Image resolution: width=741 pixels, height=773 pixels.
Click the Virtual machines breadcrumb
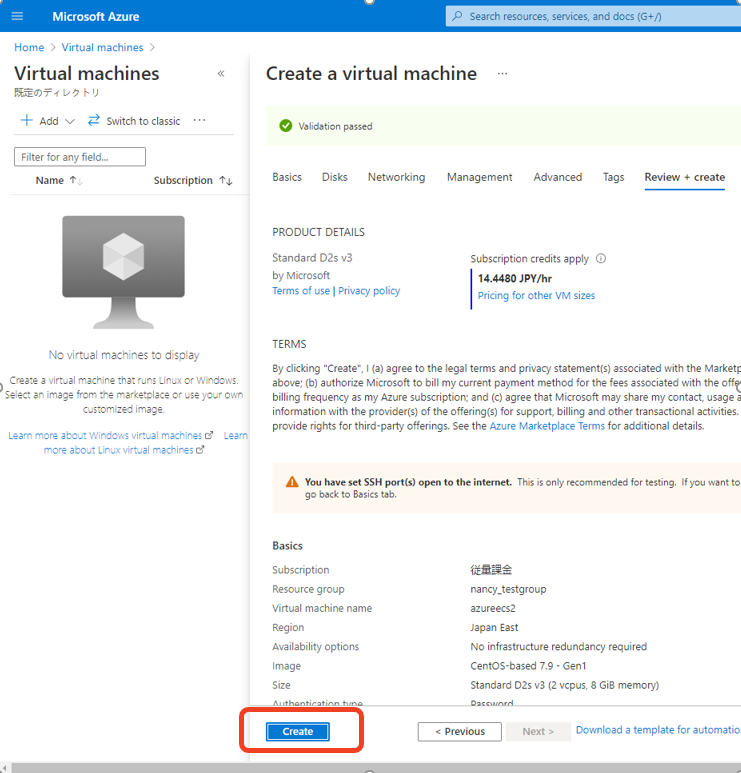coord(102,47)
